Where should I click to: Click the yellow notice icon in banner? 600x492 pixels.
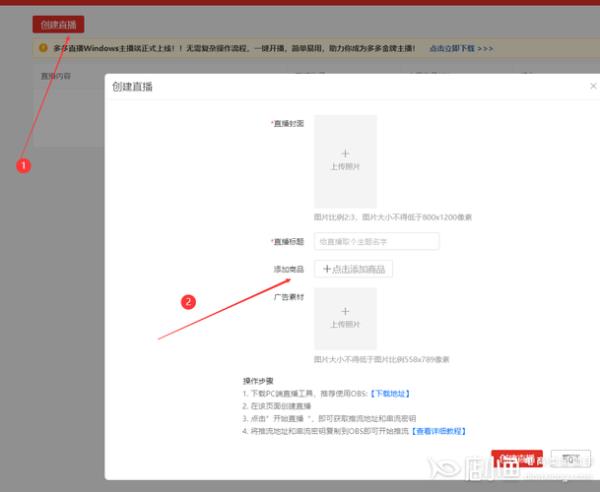click(x=43, y=48)
